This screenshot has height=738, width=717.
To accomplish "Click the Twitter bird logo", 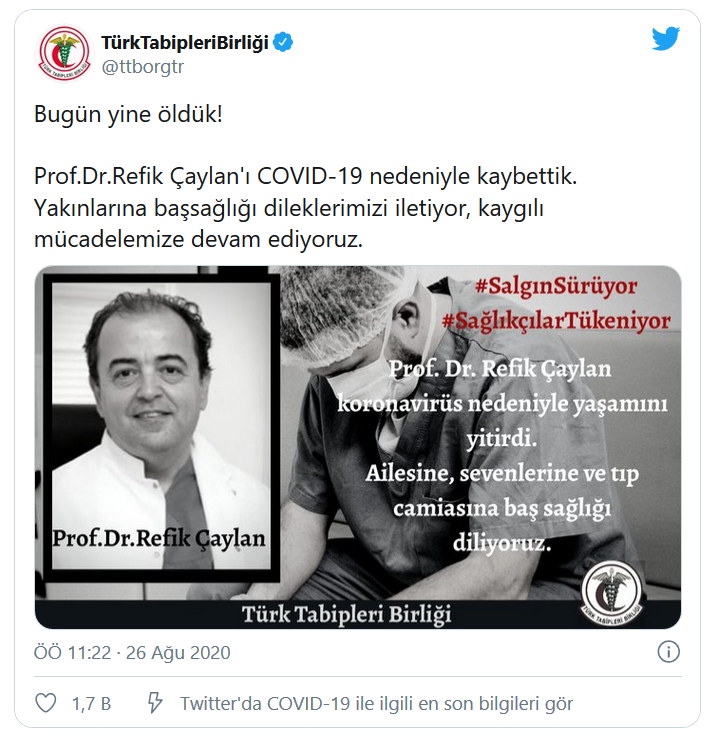I will pyautogui.click(x=666, y=39).
